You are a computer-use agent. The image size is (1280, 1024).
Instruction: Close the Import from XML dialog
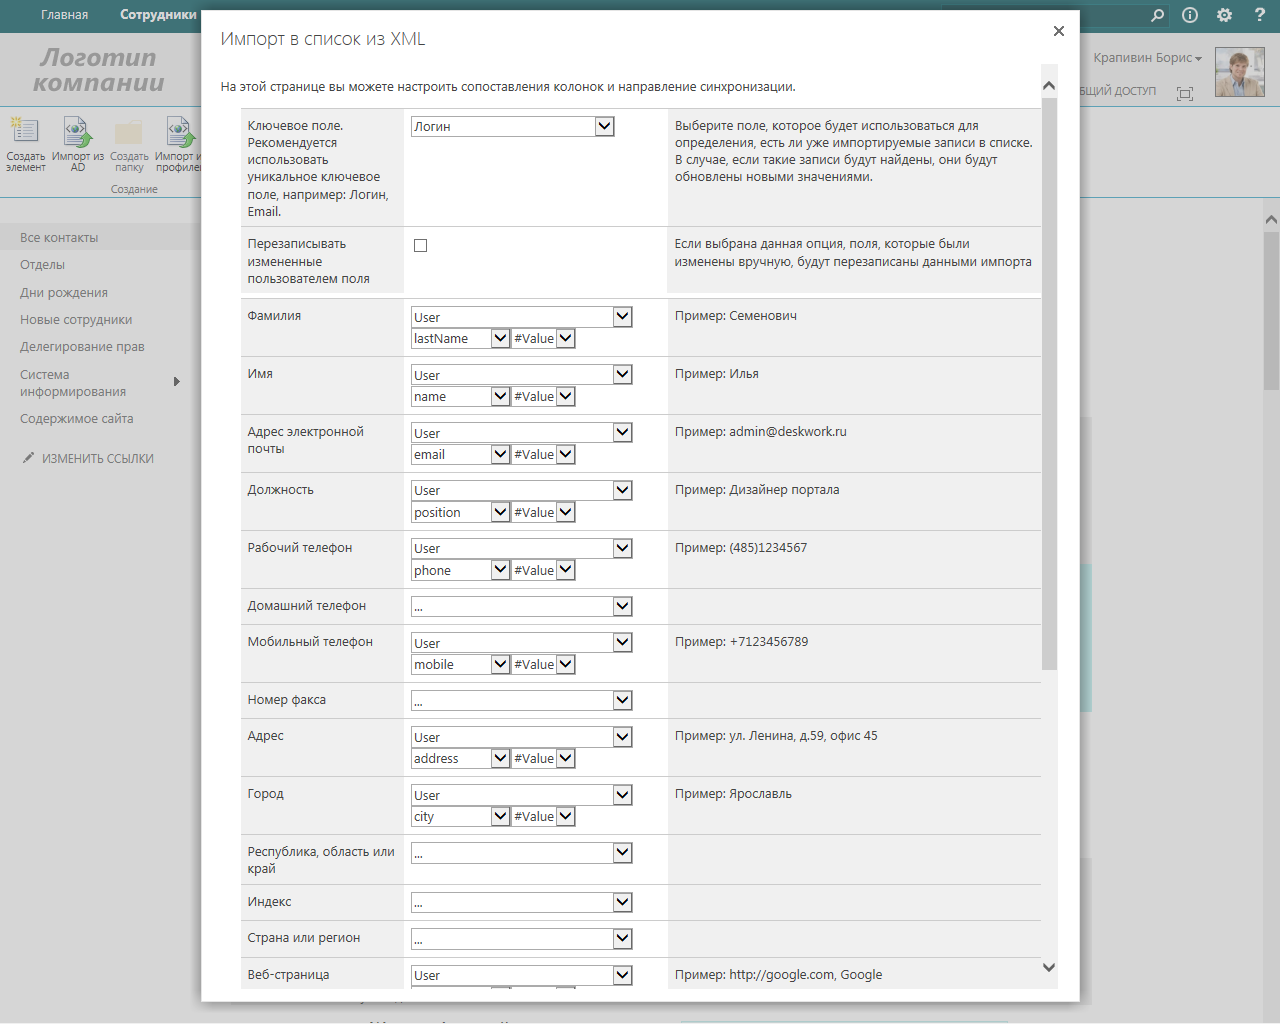1058,31
